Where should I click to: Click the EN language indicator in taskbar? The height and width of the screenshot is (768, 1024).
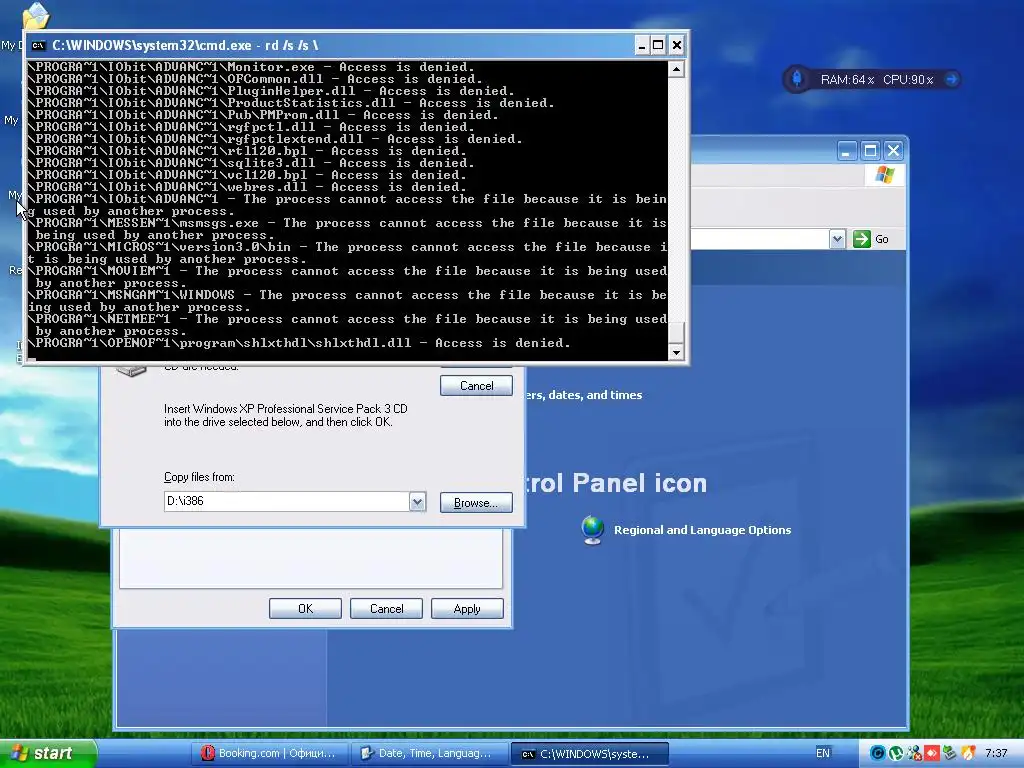coord(823,753)
